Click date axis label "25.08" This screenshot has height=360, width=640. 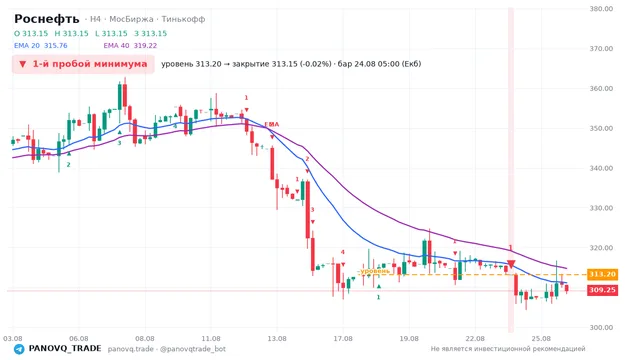pos(541,339)
